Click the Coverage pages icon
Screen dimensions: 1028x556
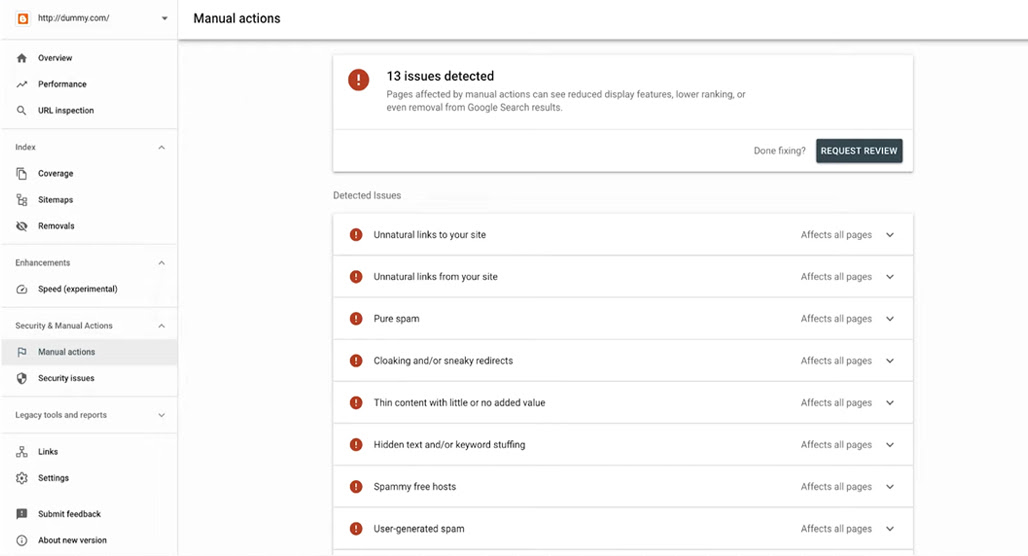point(22,173)
